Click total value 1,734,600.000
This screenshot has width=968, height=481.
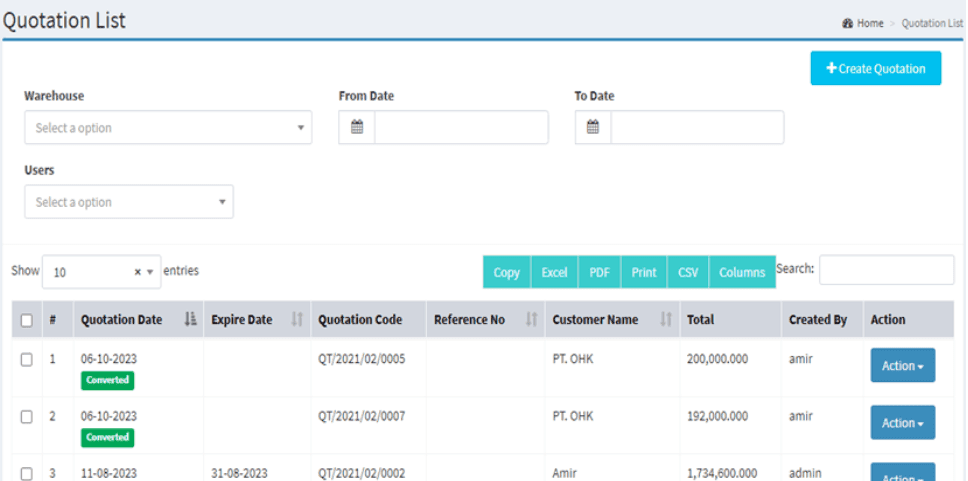[x=722, y=474]
